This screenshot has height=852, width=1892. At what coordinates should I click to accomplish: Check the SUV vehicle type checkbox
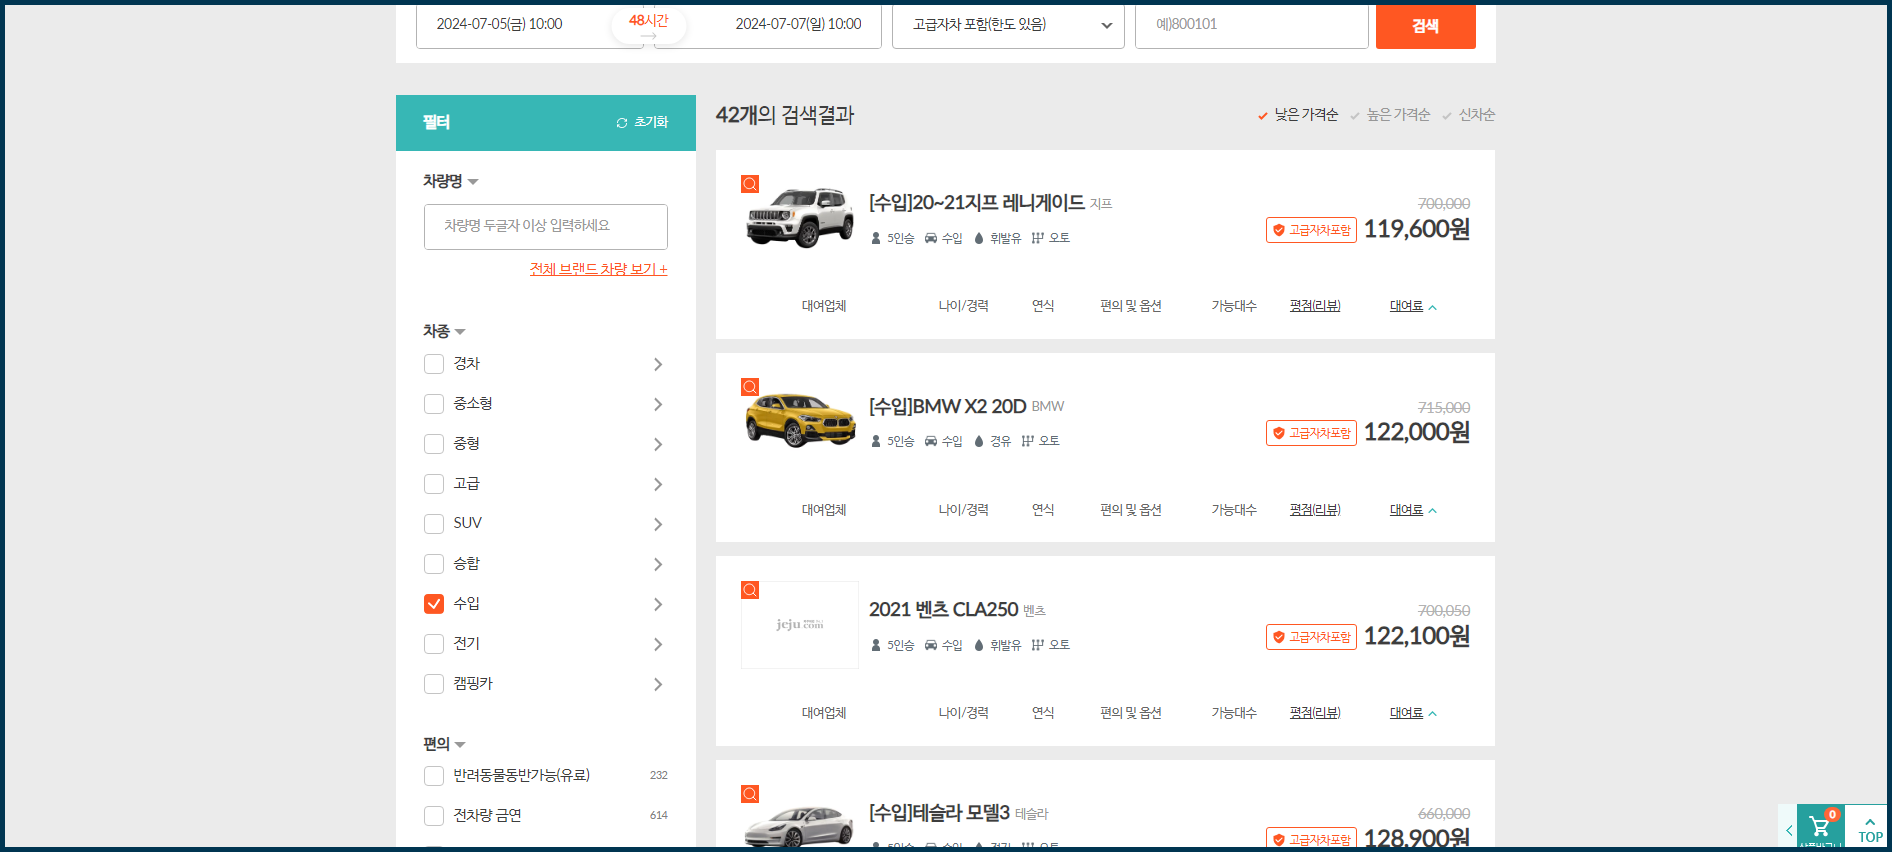click(434, 524)
